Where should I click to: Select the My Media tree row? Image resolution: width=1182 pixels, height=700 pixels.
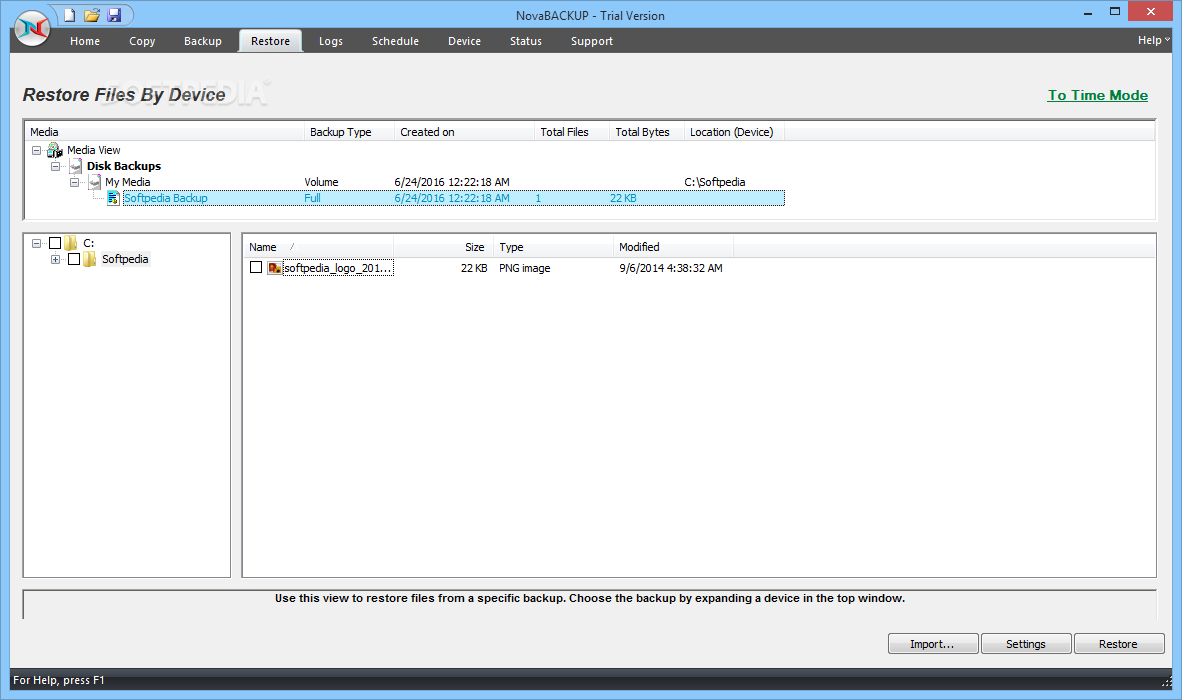127,182
